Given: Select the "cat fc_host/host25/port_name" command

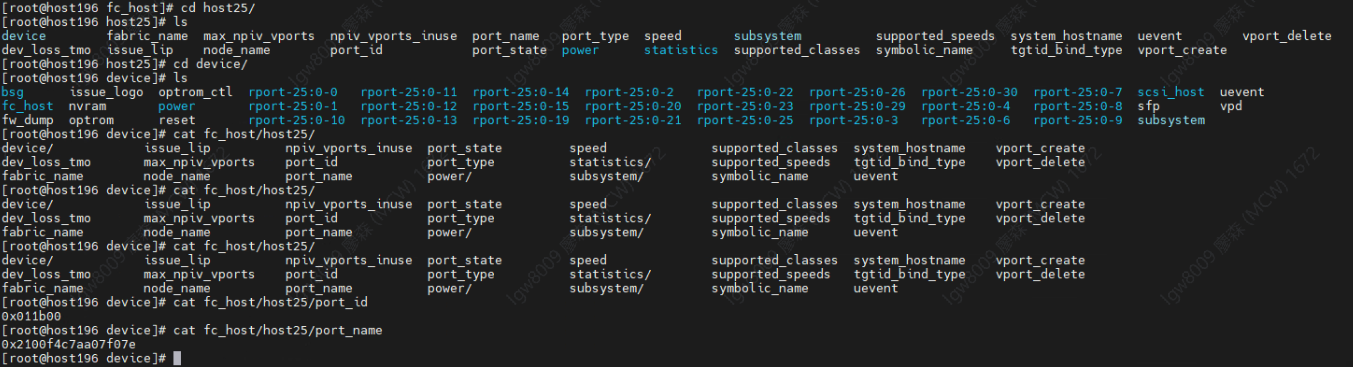Looking at the screenshot, I should tap(278, 329).
